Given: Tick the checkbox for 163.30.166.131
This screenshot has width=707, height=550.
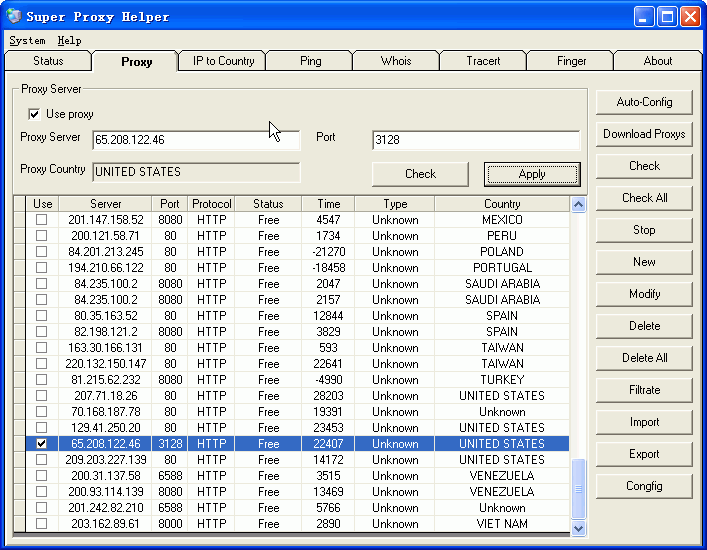Looking at the screenshot, I should coord(41,348).
